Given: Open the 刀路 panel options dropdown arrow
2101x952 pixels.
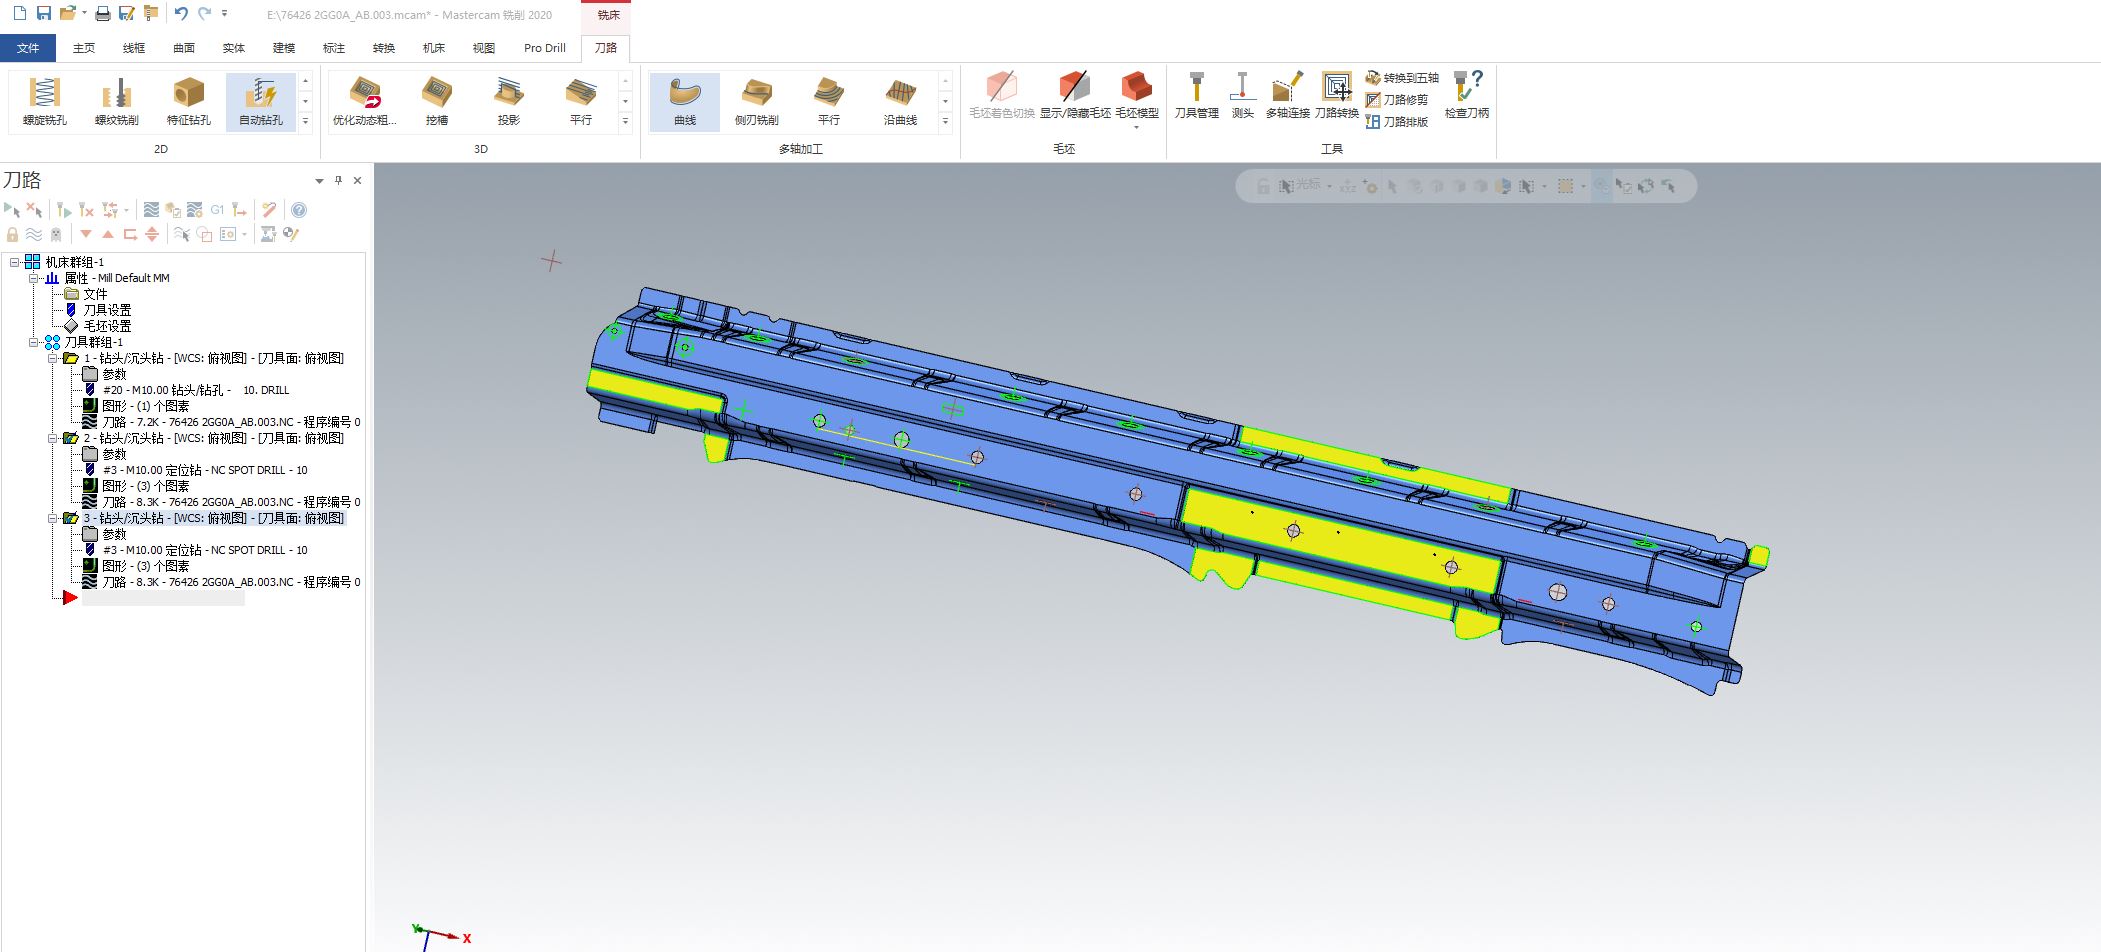Looking at the screenshot, I should 320,181.
